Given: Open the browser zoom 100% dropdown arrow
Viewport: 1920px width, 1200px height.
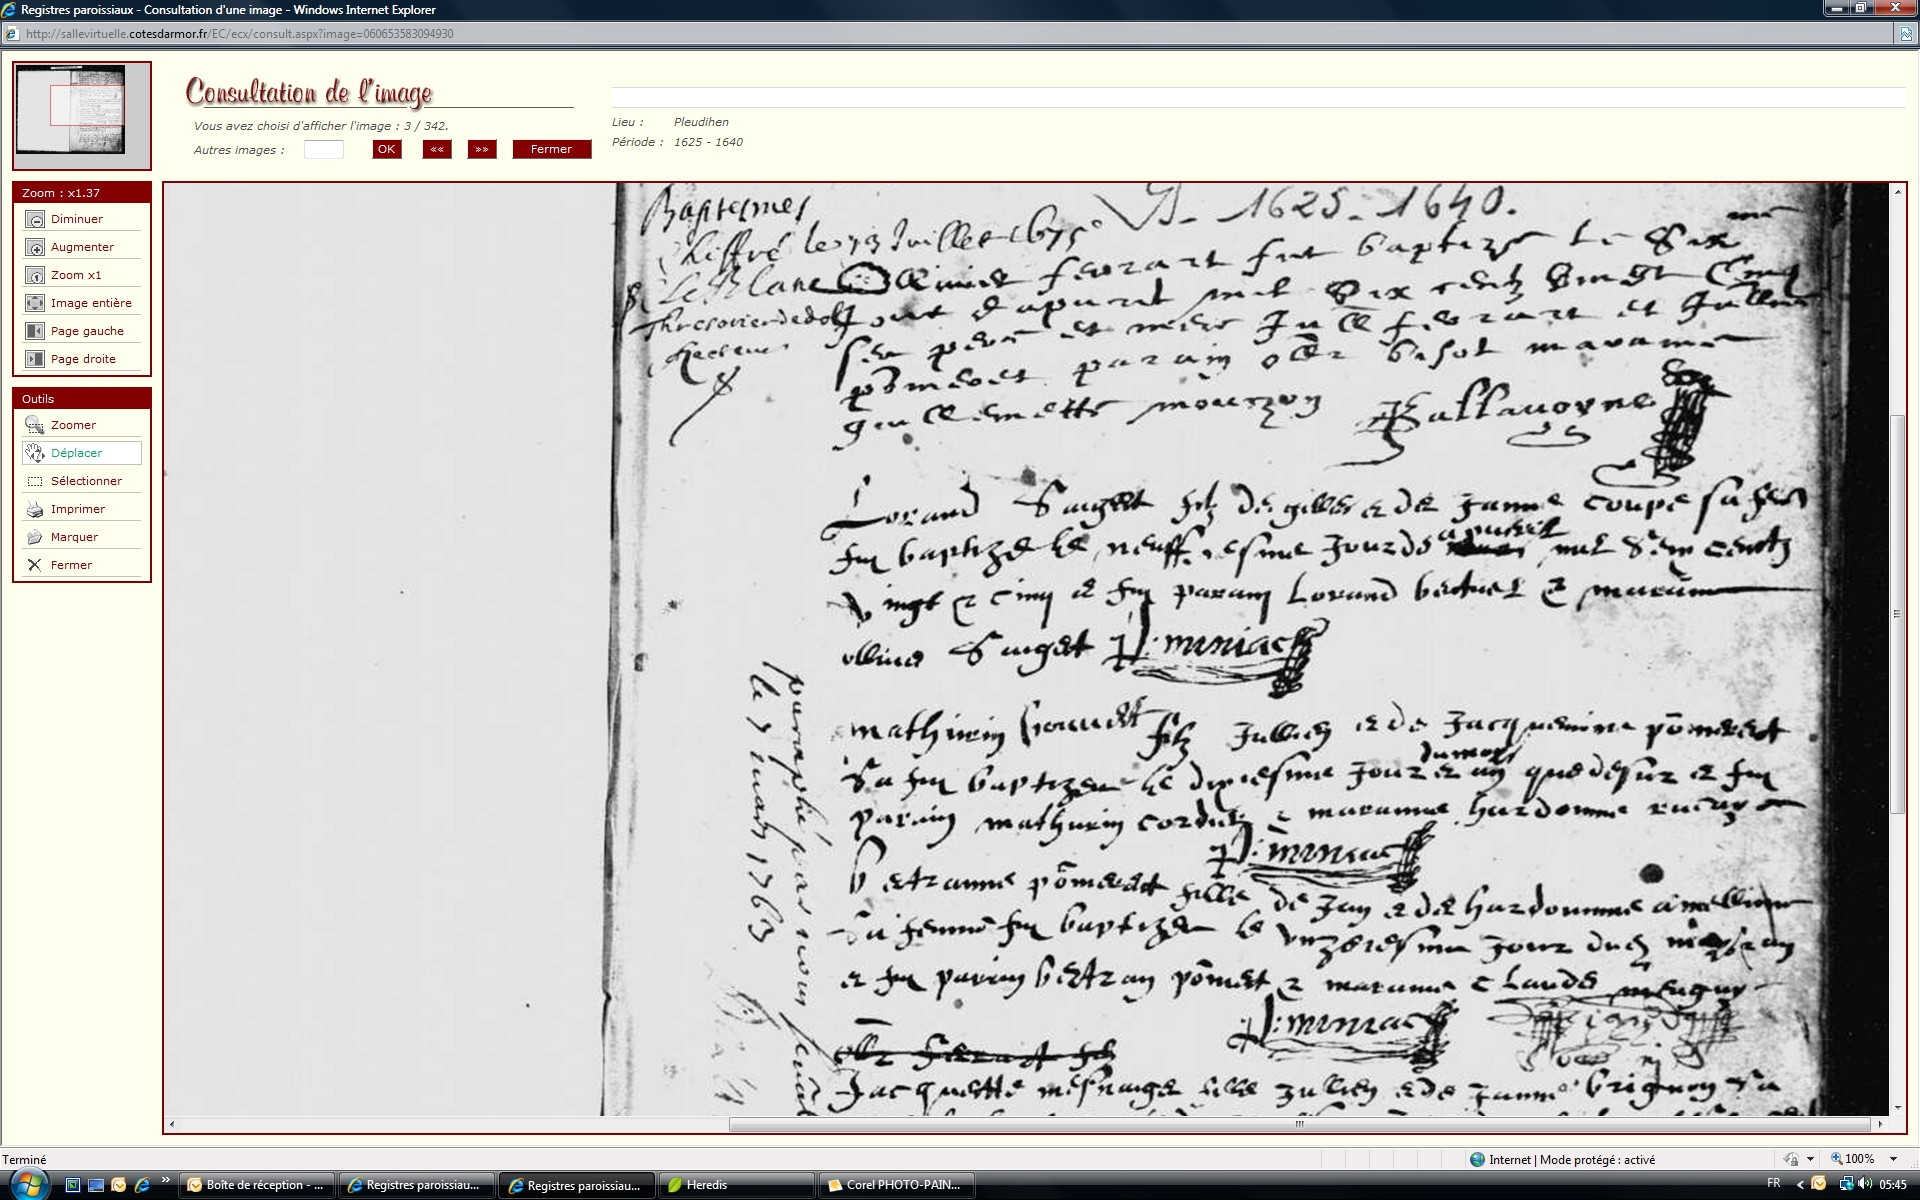Looking at the screenshot, I should [1893, 1159].
